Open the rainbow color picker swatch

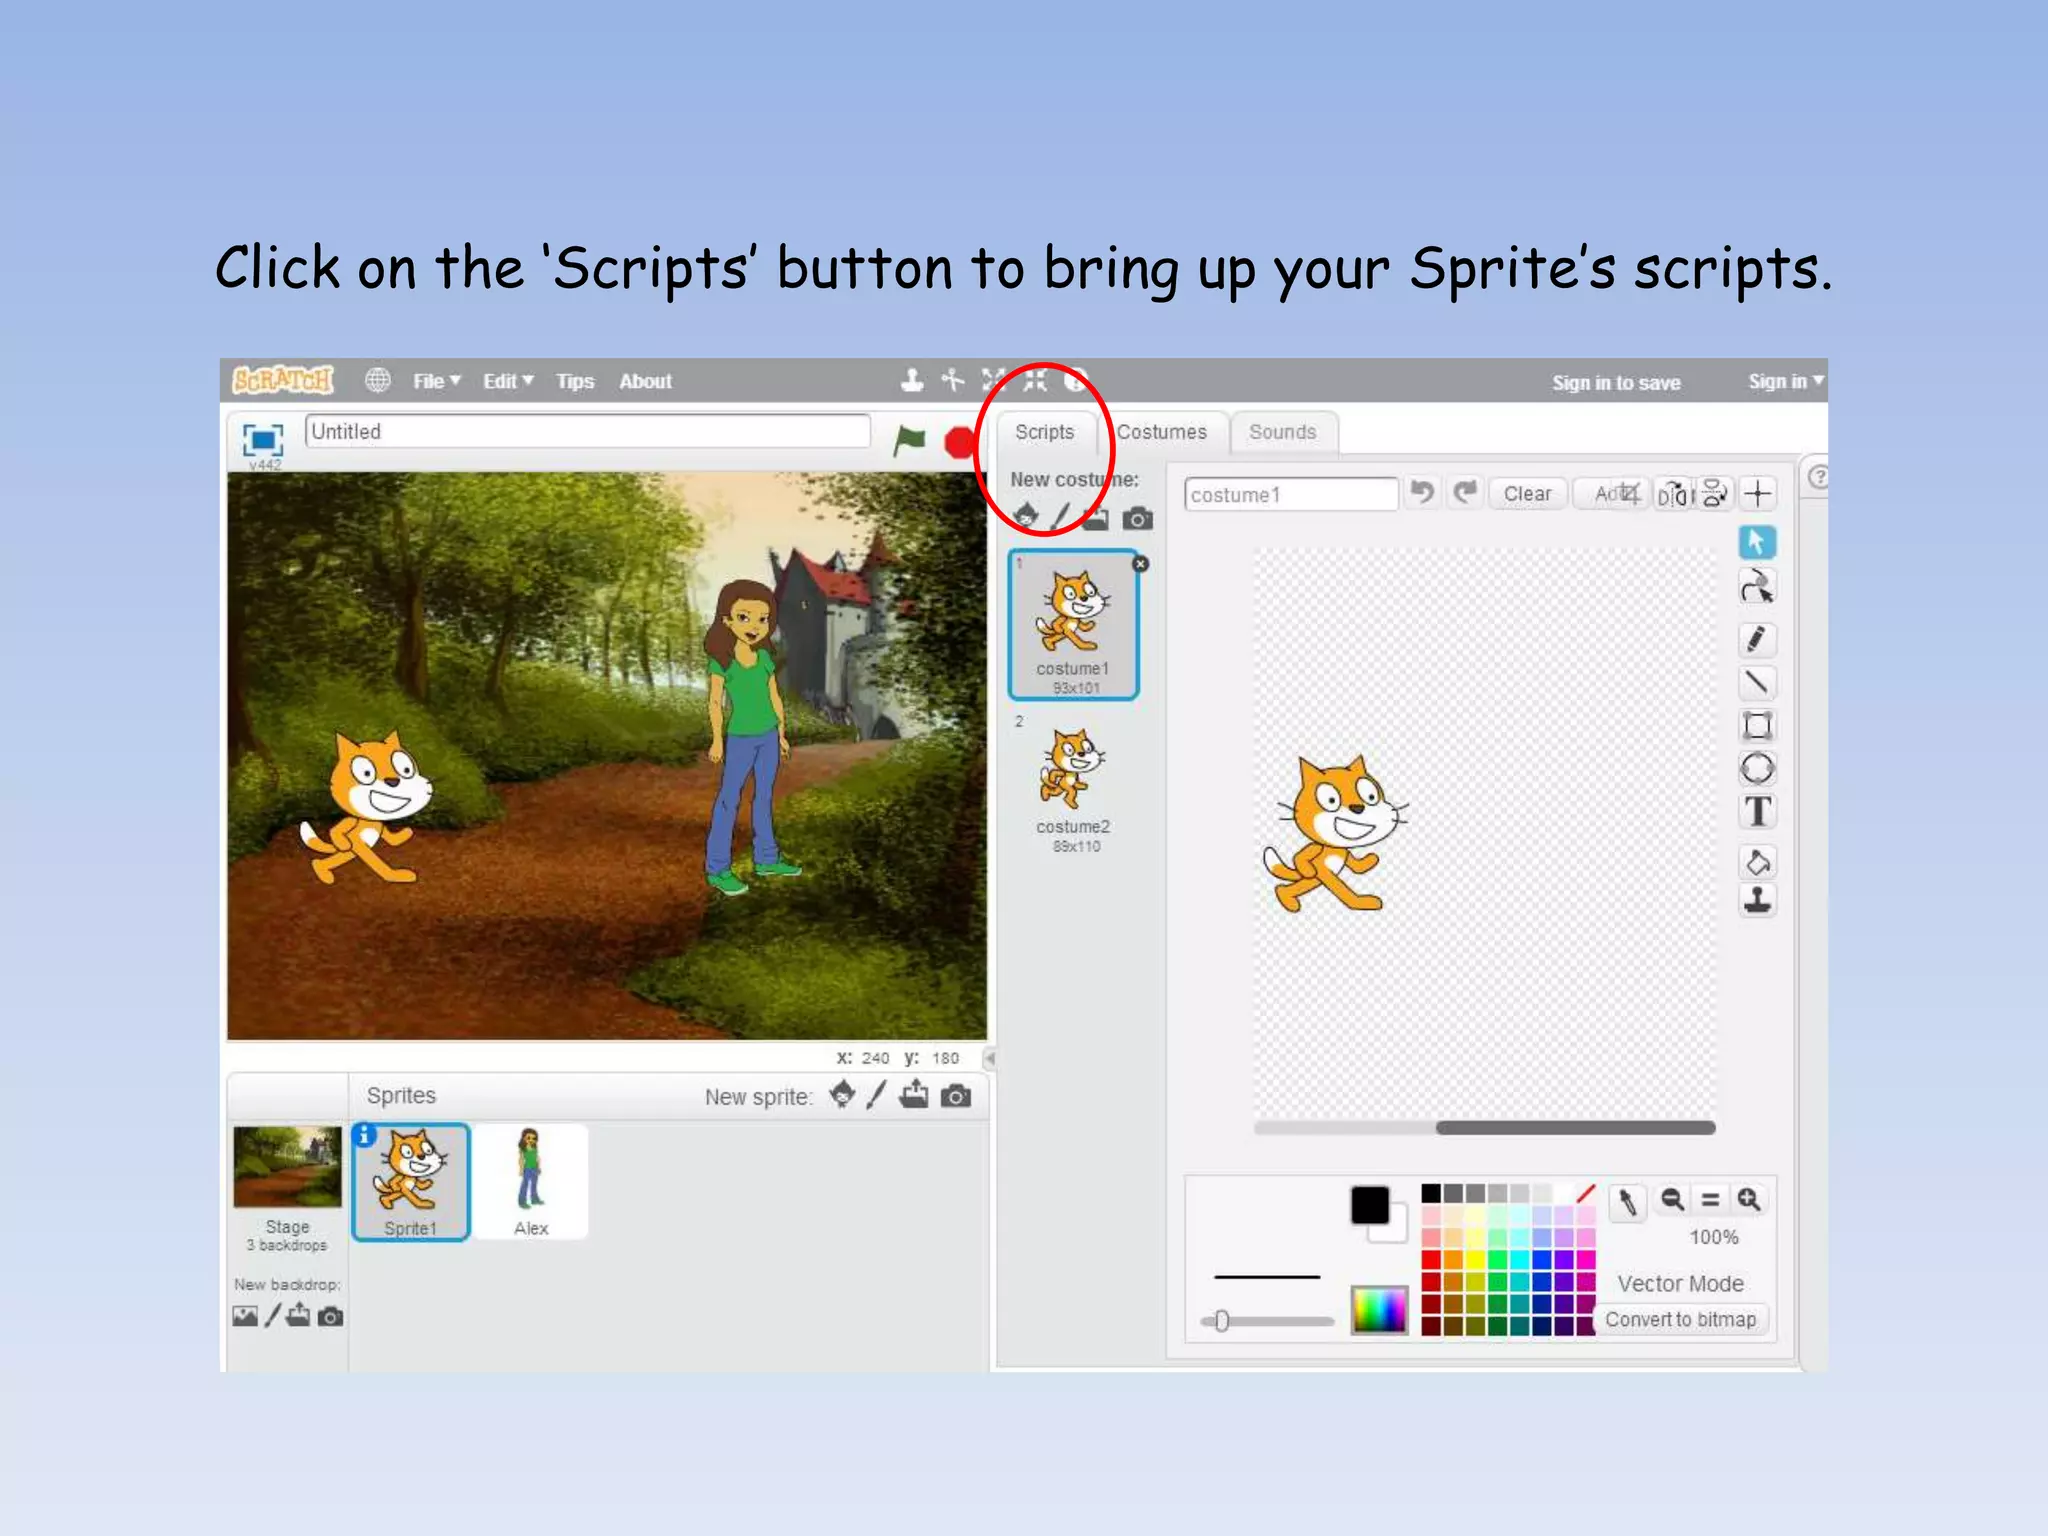coord(1379,1309)
